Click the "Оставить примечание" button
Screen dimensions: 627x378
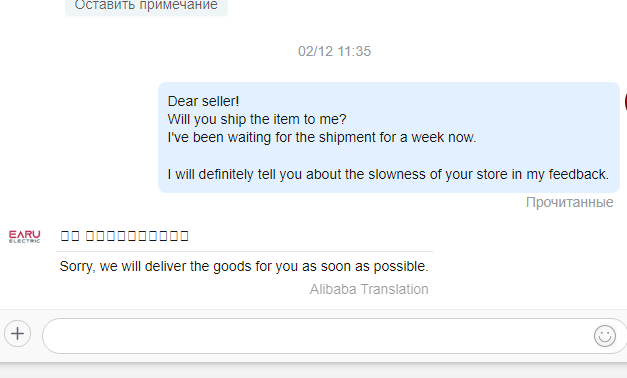coord(146,6)
